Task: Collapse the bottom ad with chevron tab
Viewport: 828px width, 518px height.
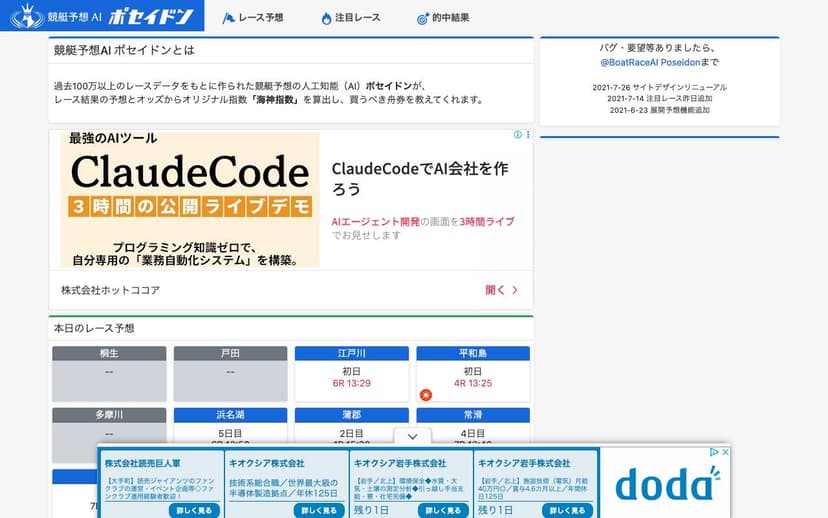Action: pyautogui.click(x=412, y=437)
